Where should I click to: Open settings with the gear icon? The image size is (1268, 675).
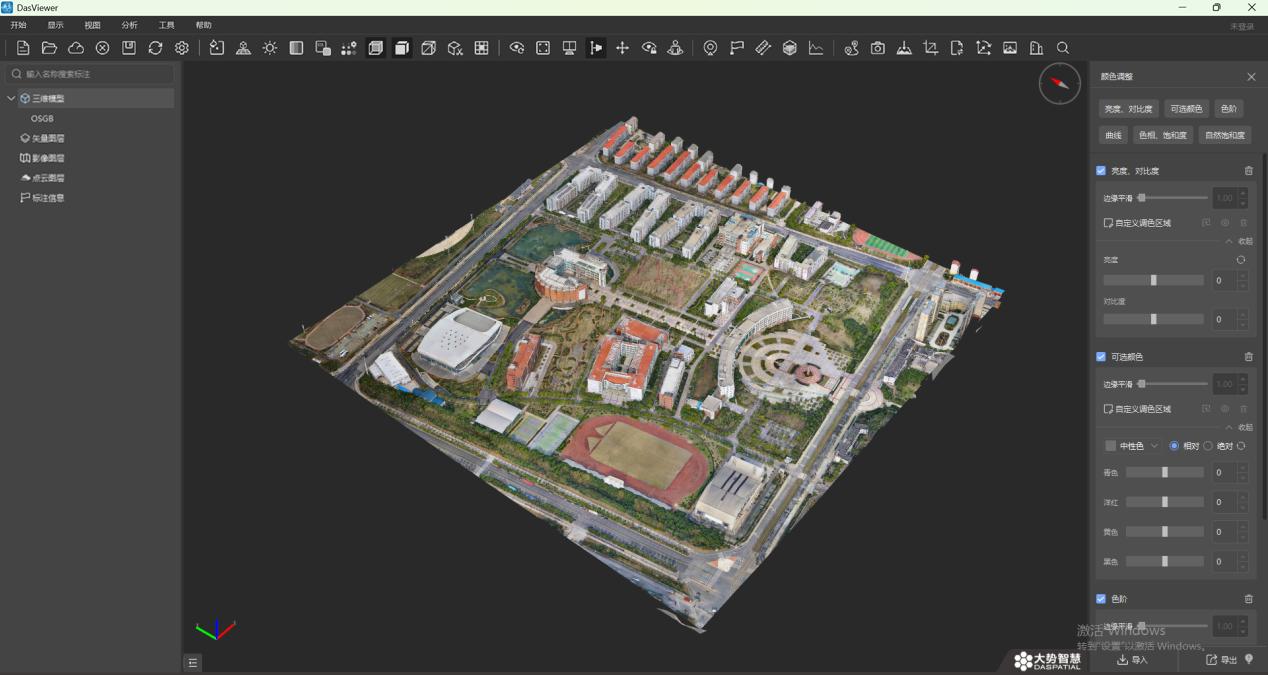[182, 48]
